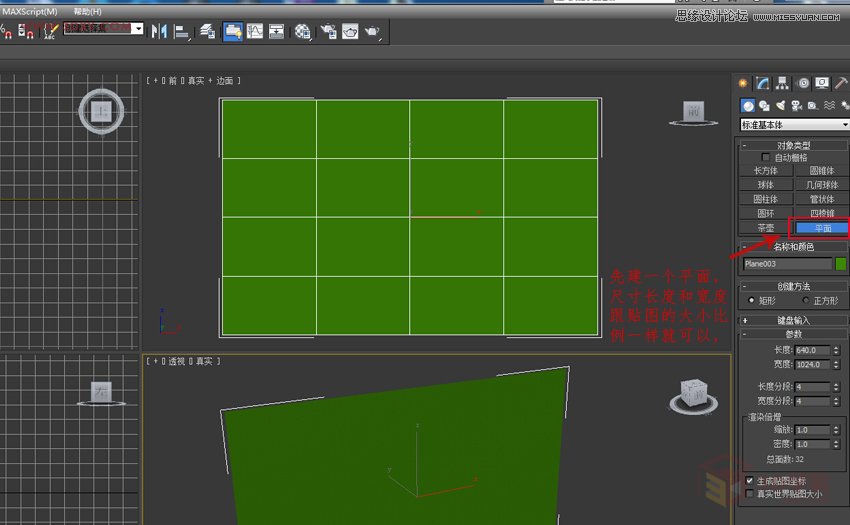Click the spinner snap toggle icon
850x525 pixels.
point(25,31)
